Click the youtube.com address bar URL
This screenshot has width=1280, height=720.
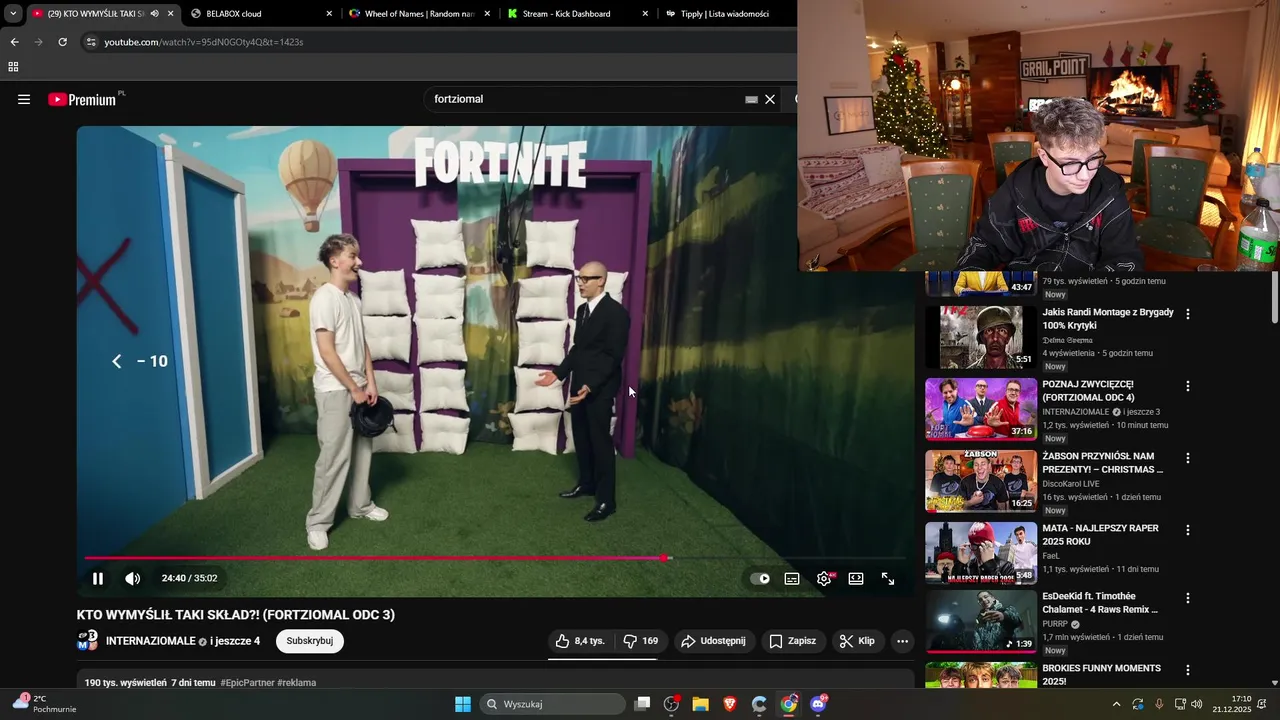click(204, 42)
